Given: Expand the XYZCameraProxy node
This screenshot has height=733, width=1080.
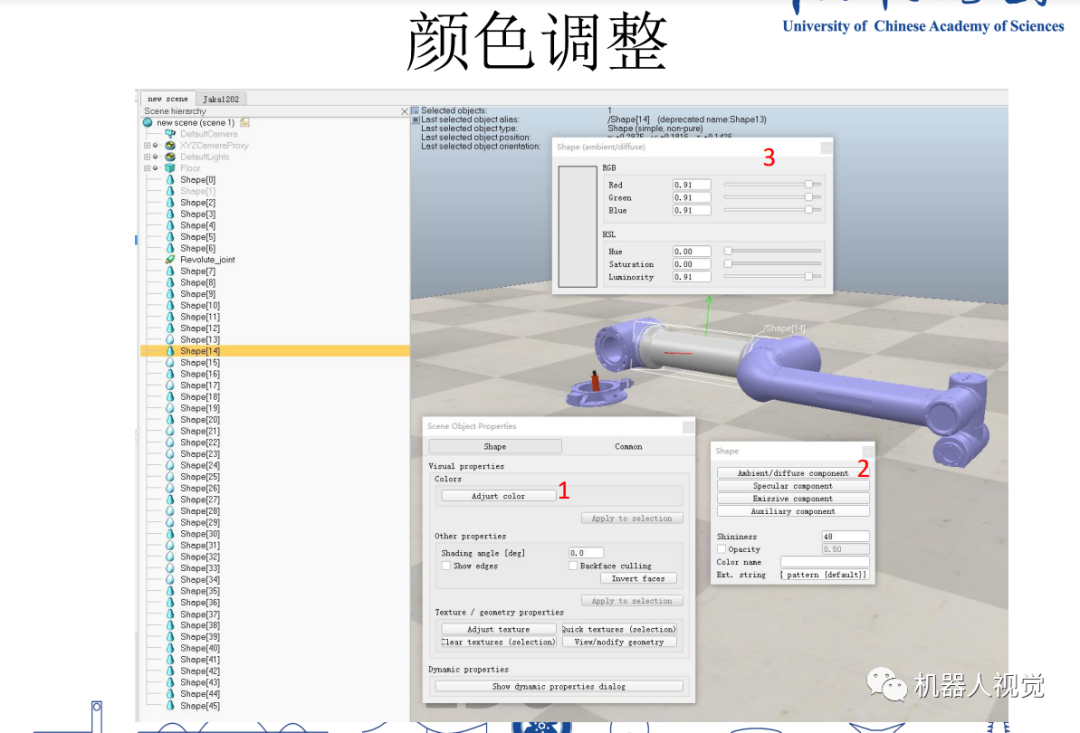Looking at the screenshot, I should pos(147,144).
